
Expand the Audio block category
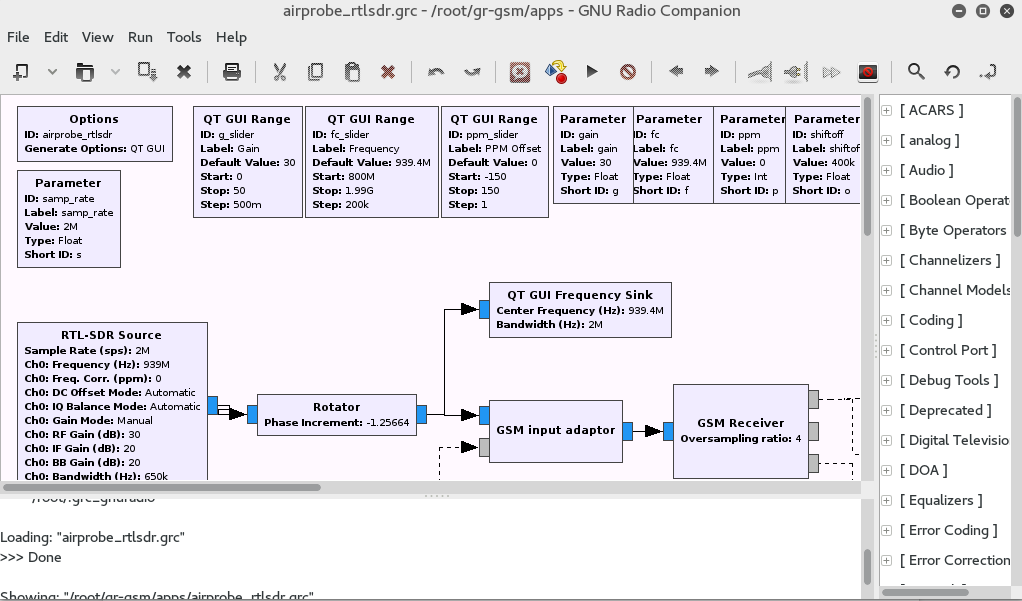pyautogui.click(x=886, y=171)
